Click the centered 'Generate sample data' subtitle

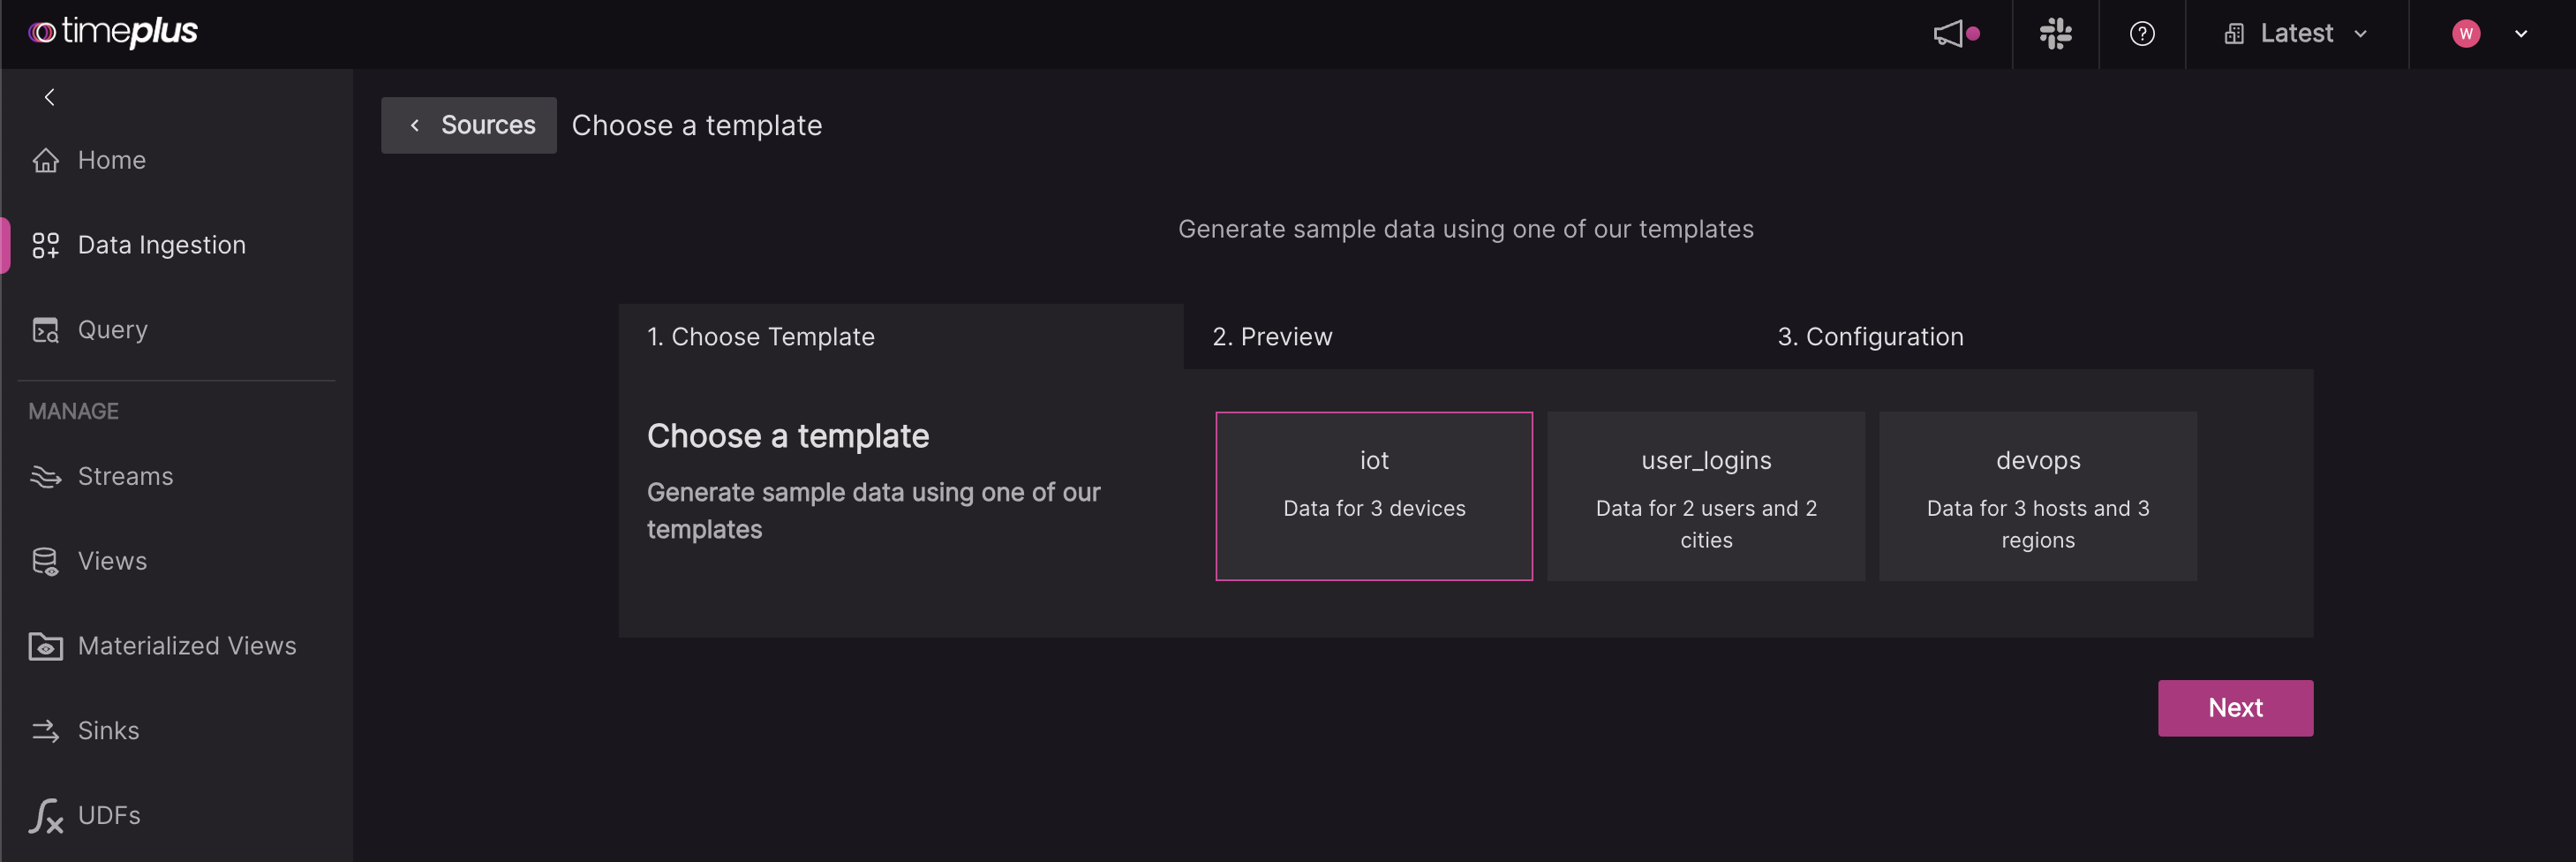(x=1466, y=229)
